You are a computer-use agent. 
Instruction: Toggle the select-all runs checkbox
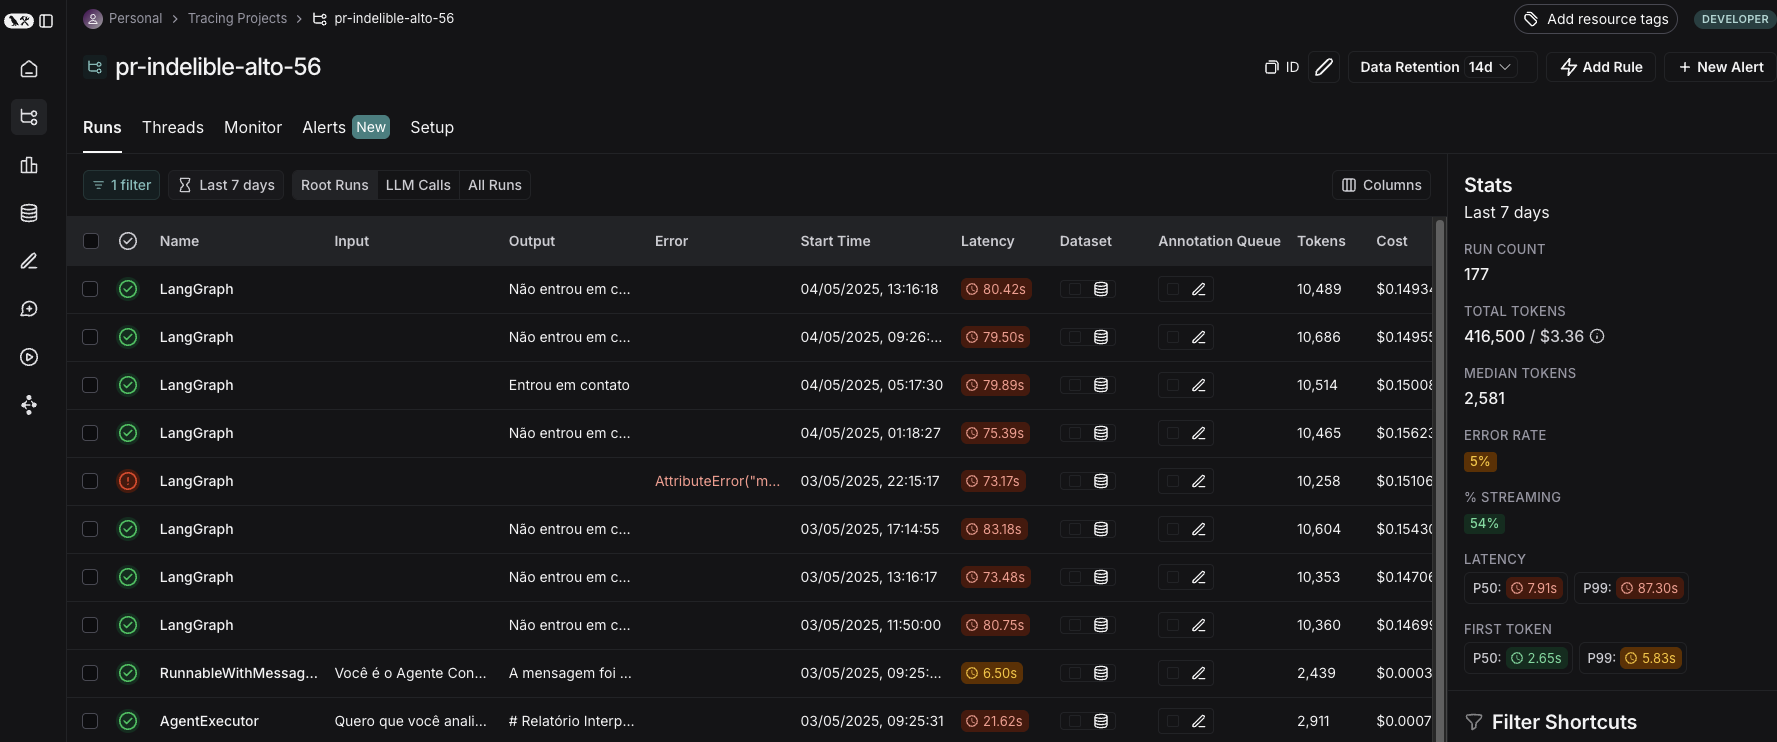pos(91,241)
